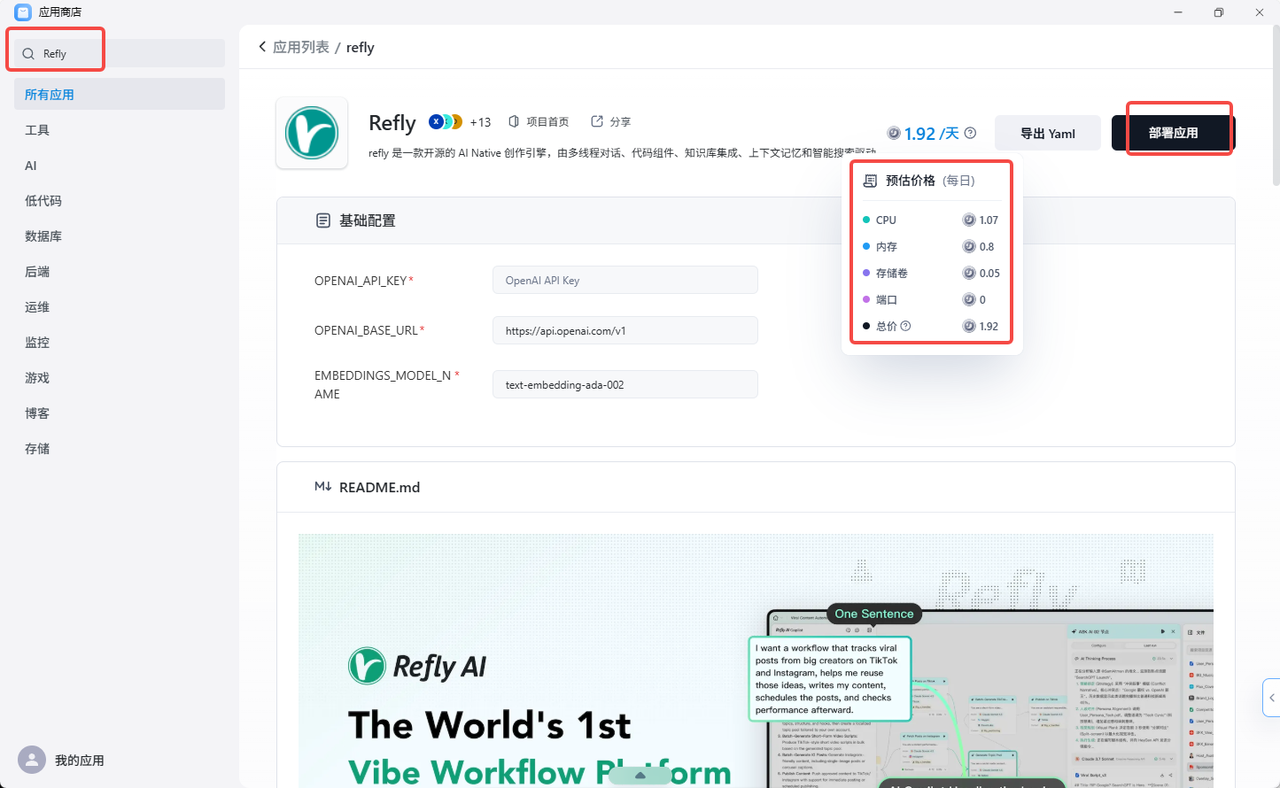Click the help icon beside daily price
Image resolution: width=1280 pixels, height=788 pixels.
point(970,133)
